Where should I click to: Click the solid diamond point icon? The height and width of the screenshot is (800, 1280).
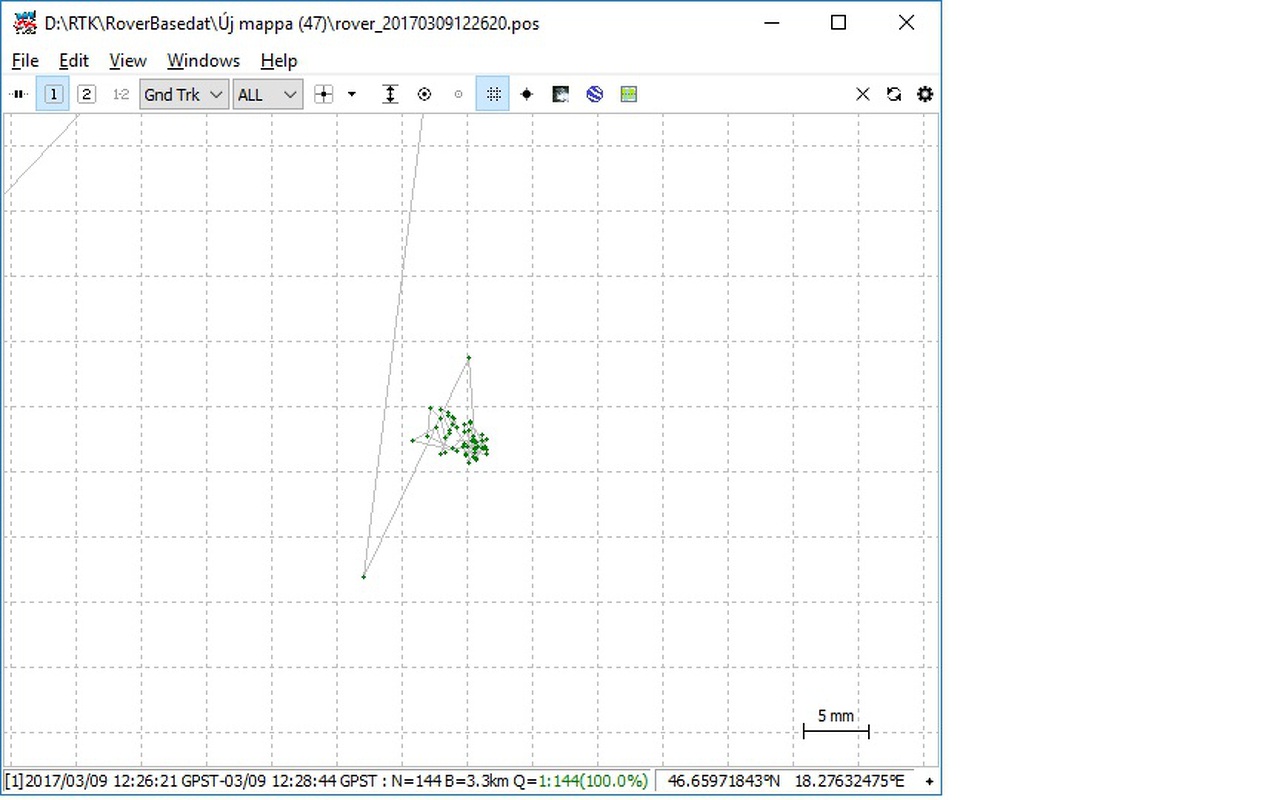(527, 94)
